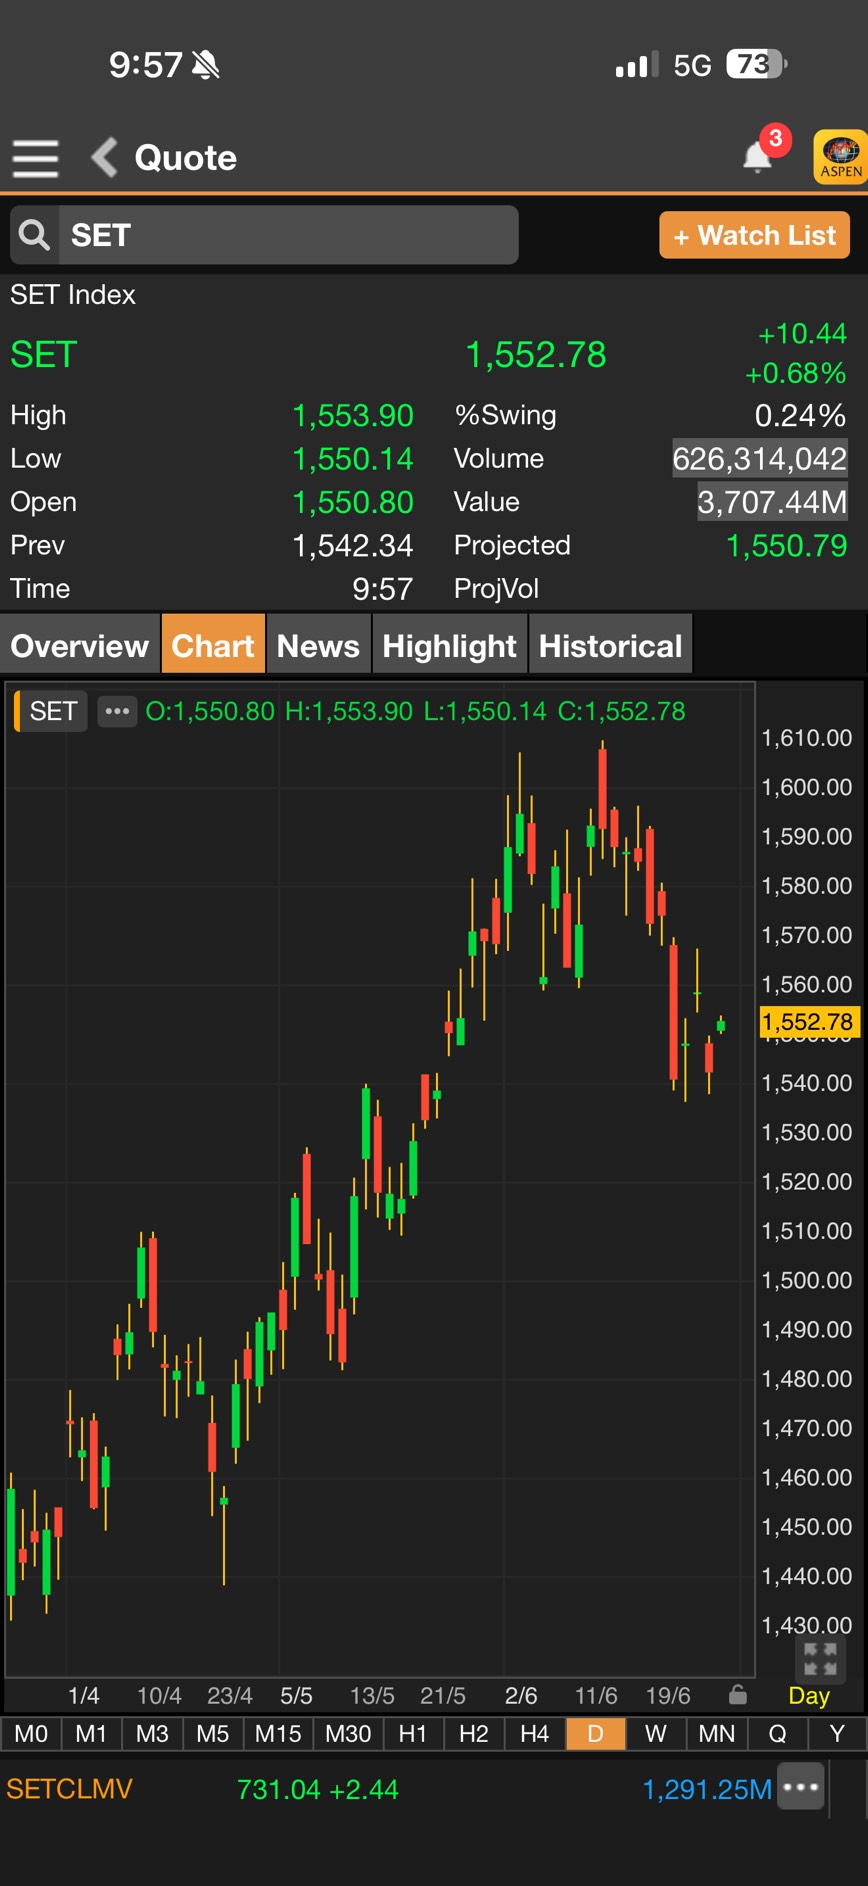Tap the search magnifier icon
Viewport: 868px width, 1886px height.
35,235
